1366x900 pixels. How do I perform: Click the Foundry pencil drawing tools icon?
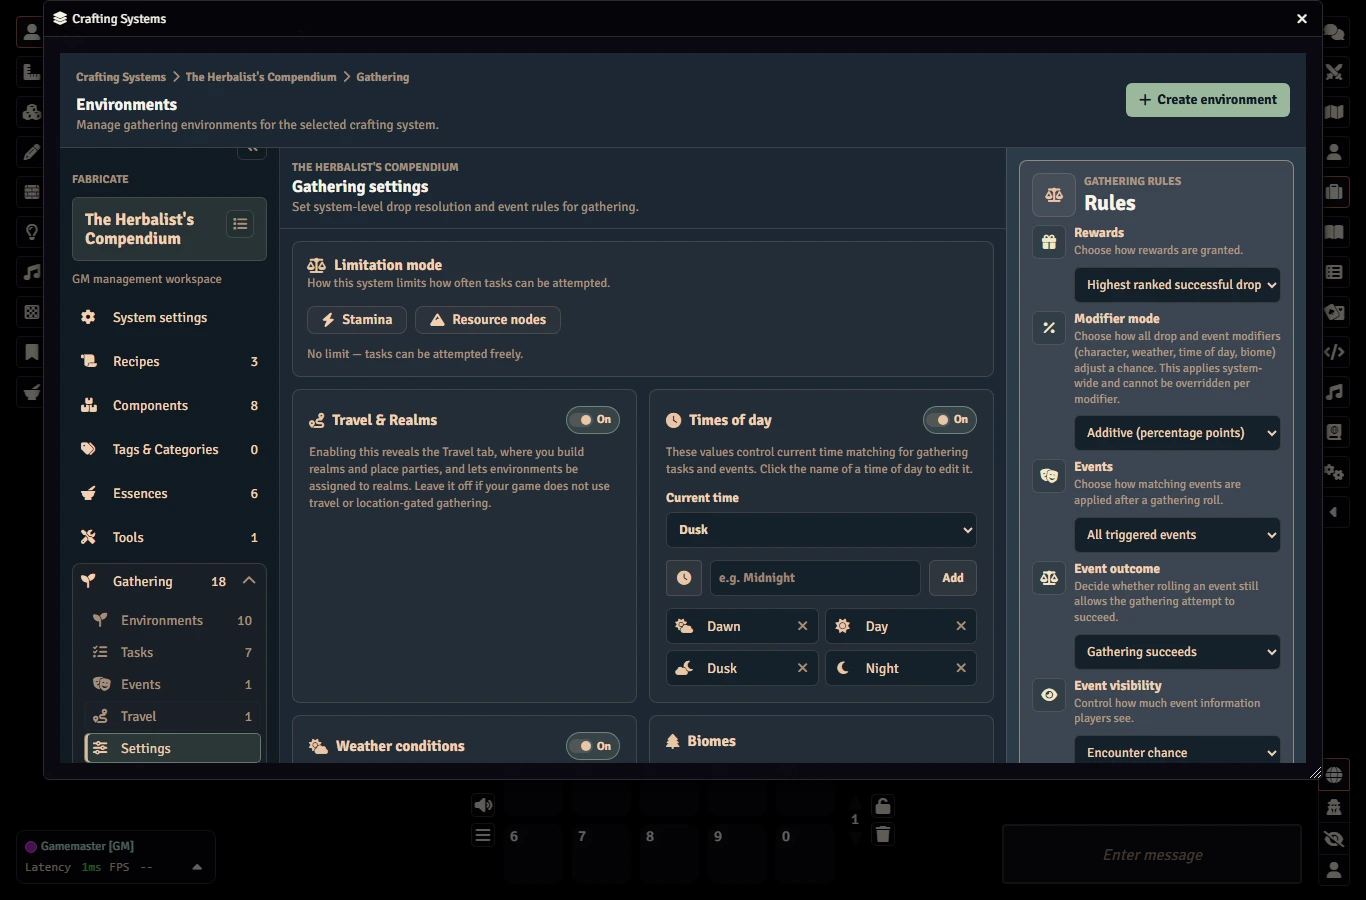32,152
